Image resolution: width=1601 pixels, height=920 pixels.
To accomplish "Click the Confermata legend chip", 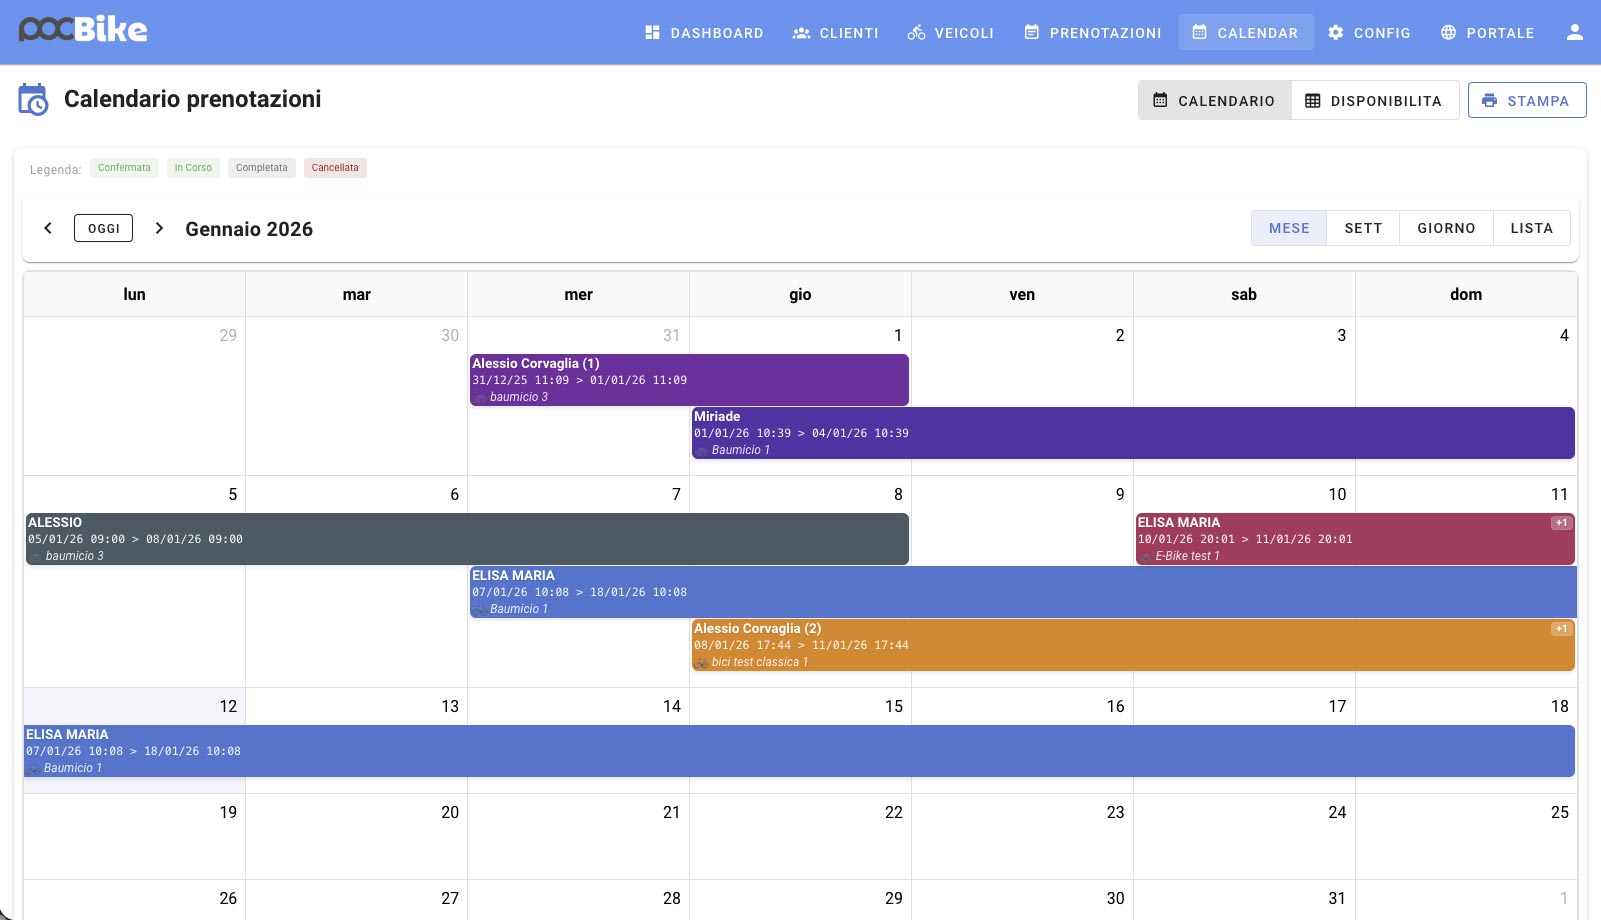I will tap(124, 168).
